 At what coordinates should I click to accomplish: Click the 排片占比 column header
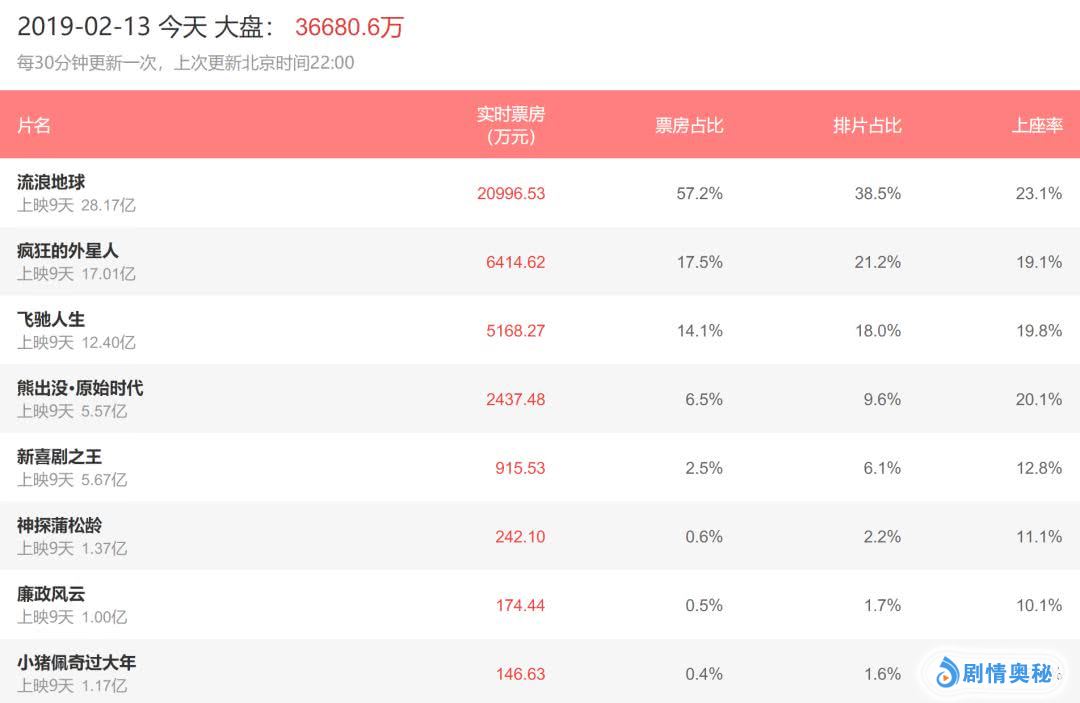tap(867, 125)
